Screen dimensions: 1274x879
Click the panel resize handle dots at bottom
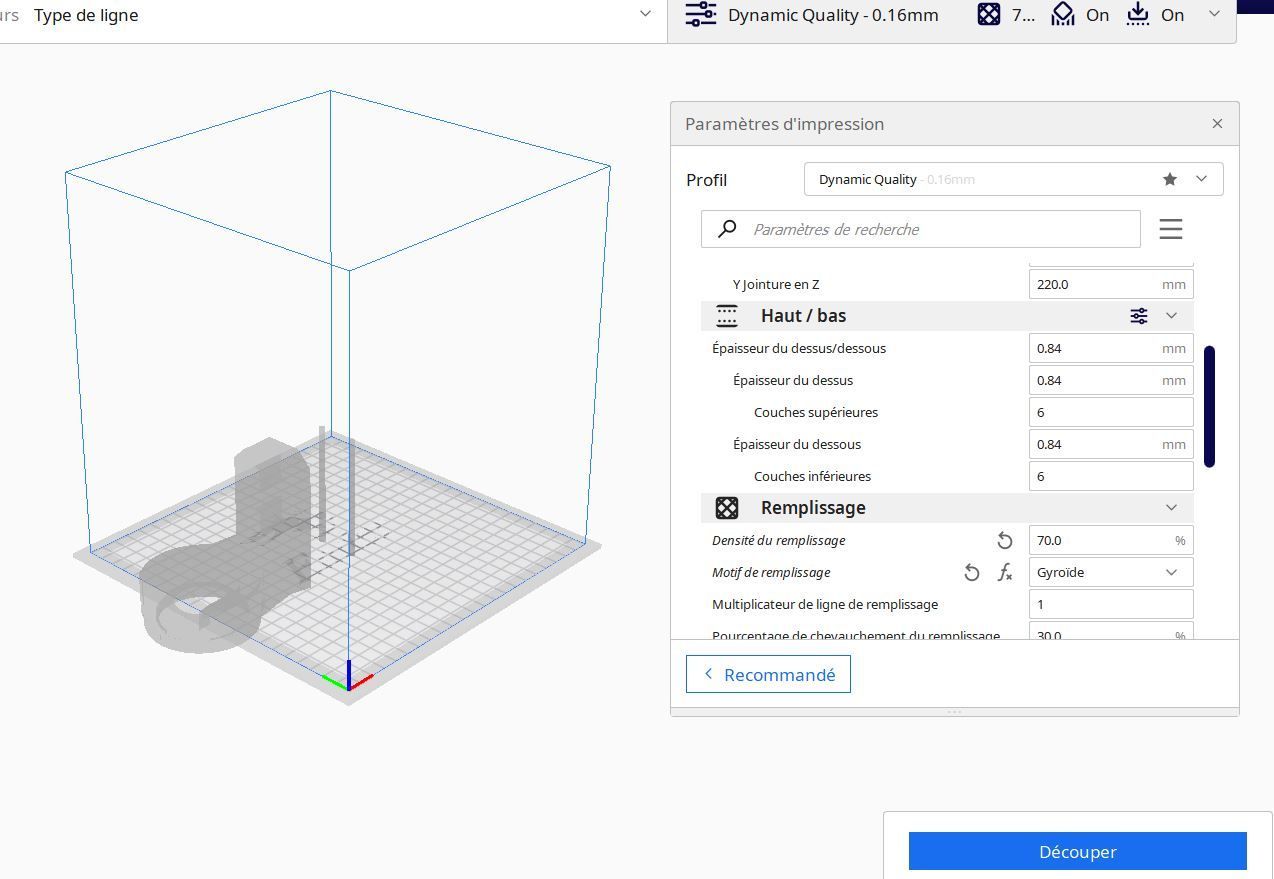pos(955,712)
